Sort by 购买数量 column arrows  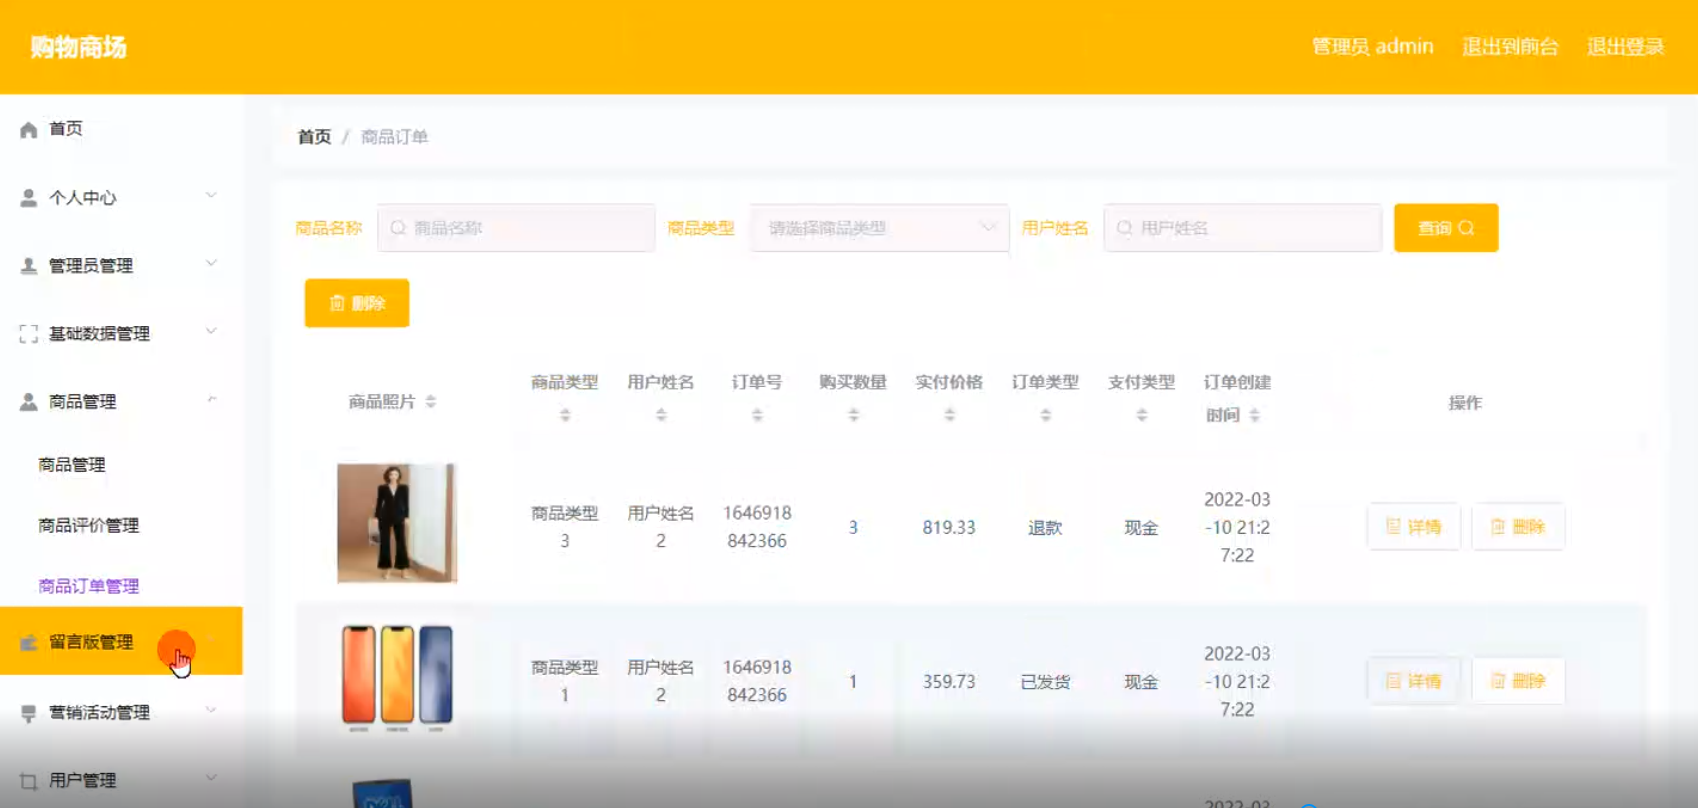[x=853, y=415]
